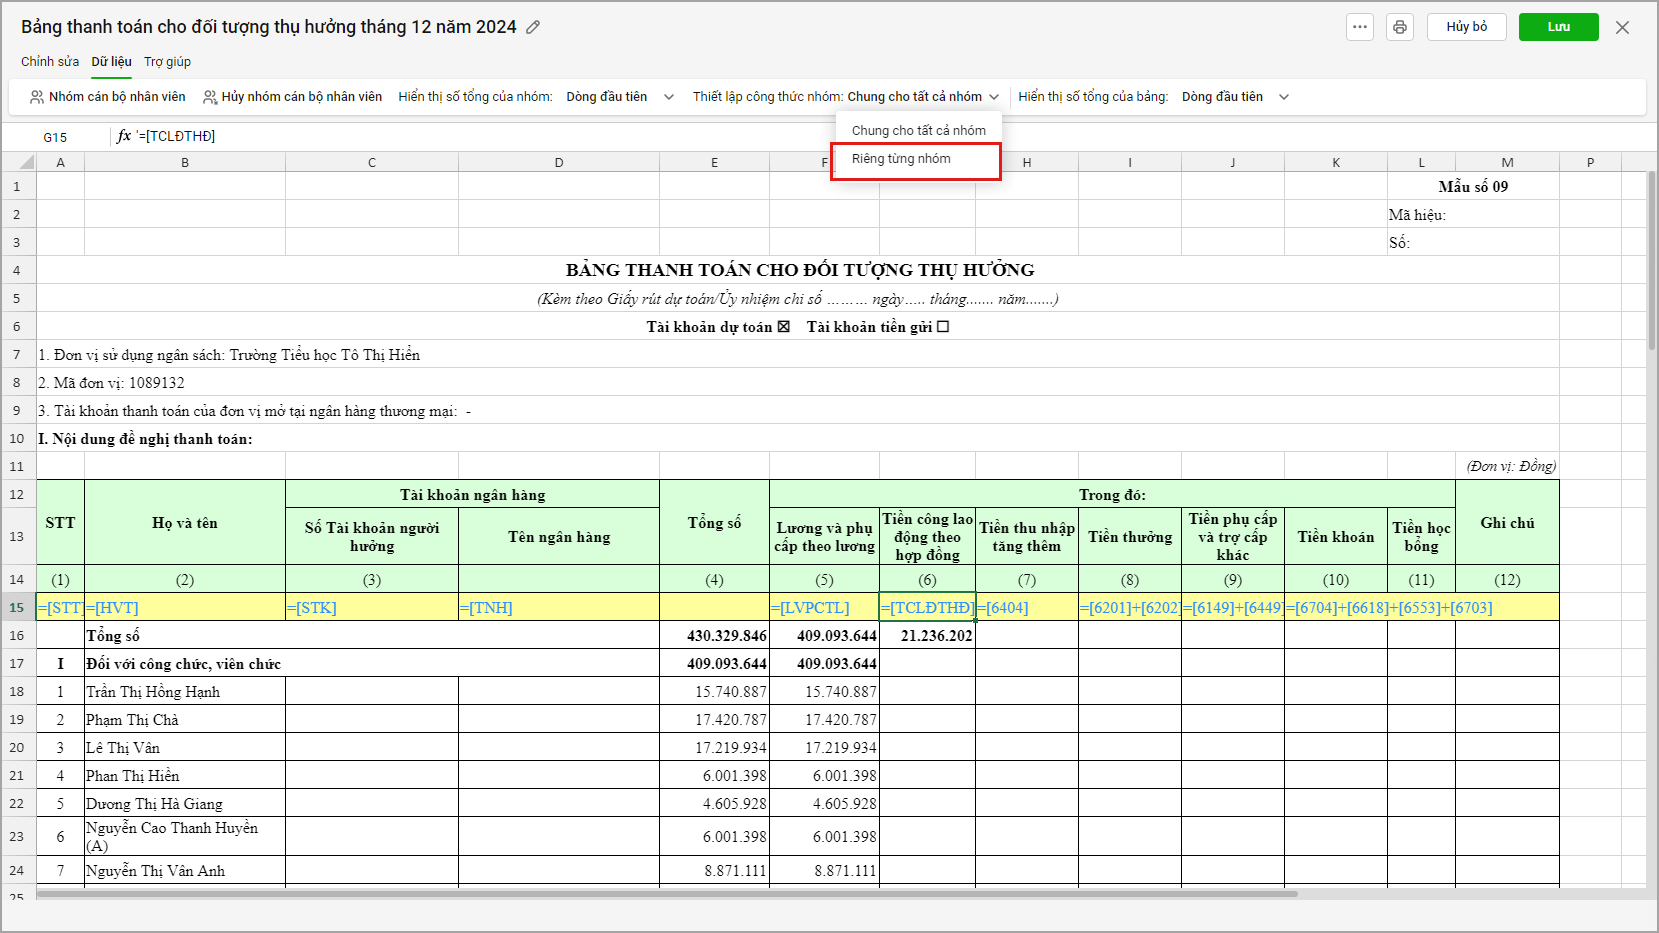This screenshot has height=933, width=1659.
Task: Open the 'Hiển thị số tổng của bảng' dropdown
Action: point(1235,97)
